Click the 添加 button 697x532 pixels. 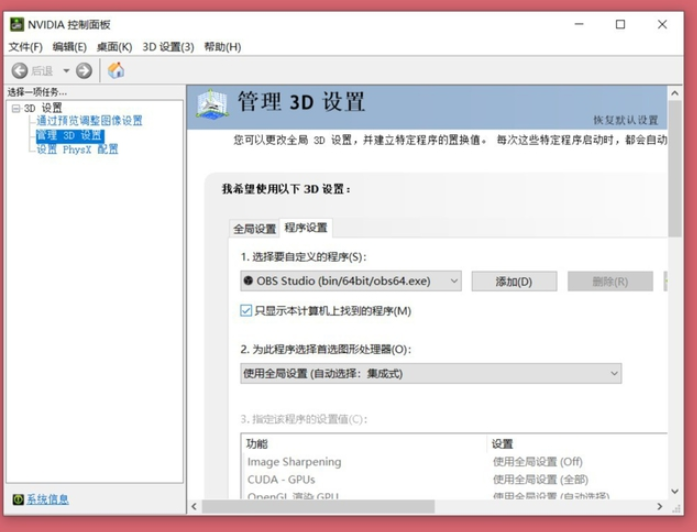(514, 281)
